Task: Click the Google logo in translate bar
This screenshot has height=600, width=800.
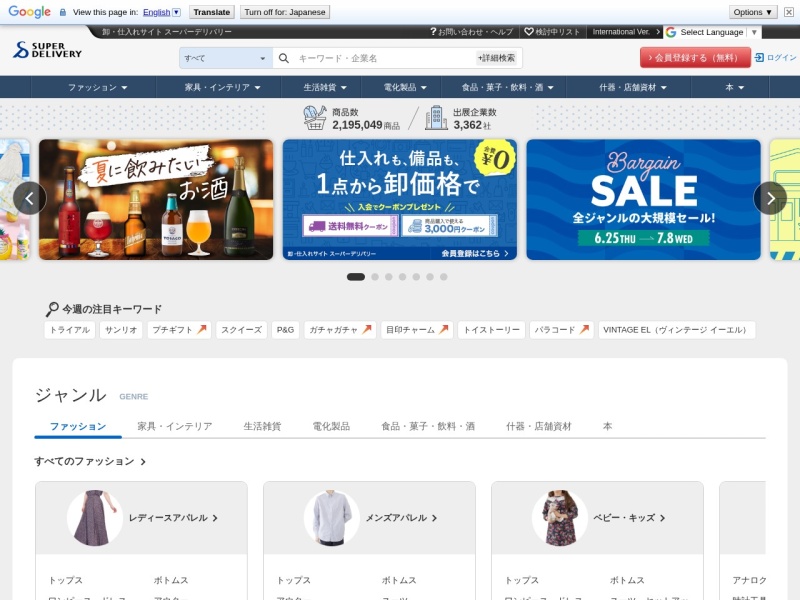Action: (30, 12)
